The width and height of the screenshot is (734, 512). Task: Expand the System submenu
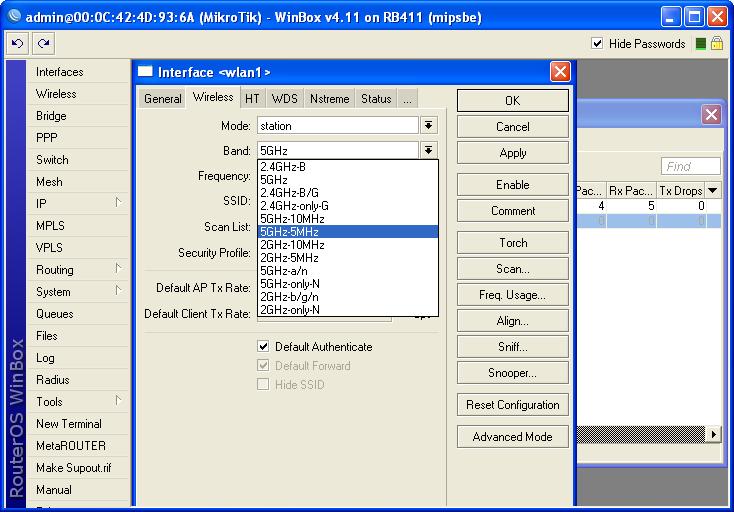(x=118, y=291)
